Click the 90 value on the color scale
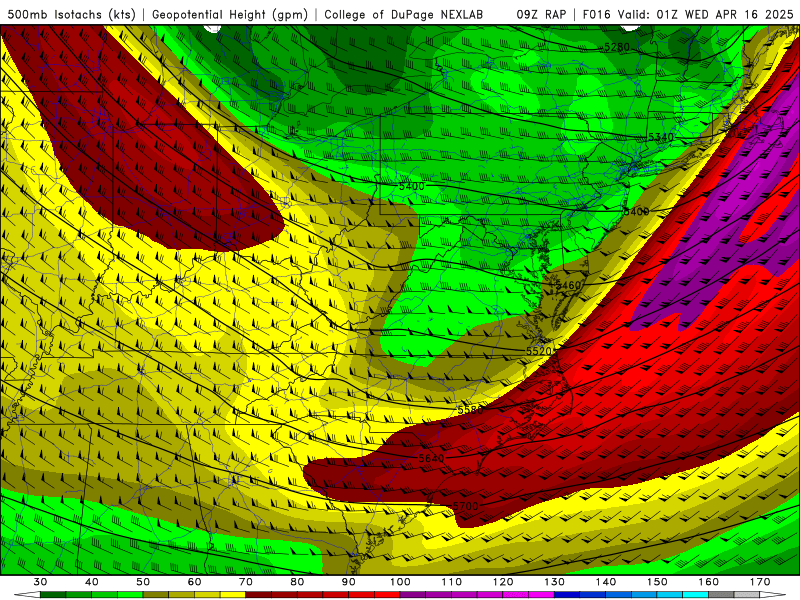 tap(348, 582)
